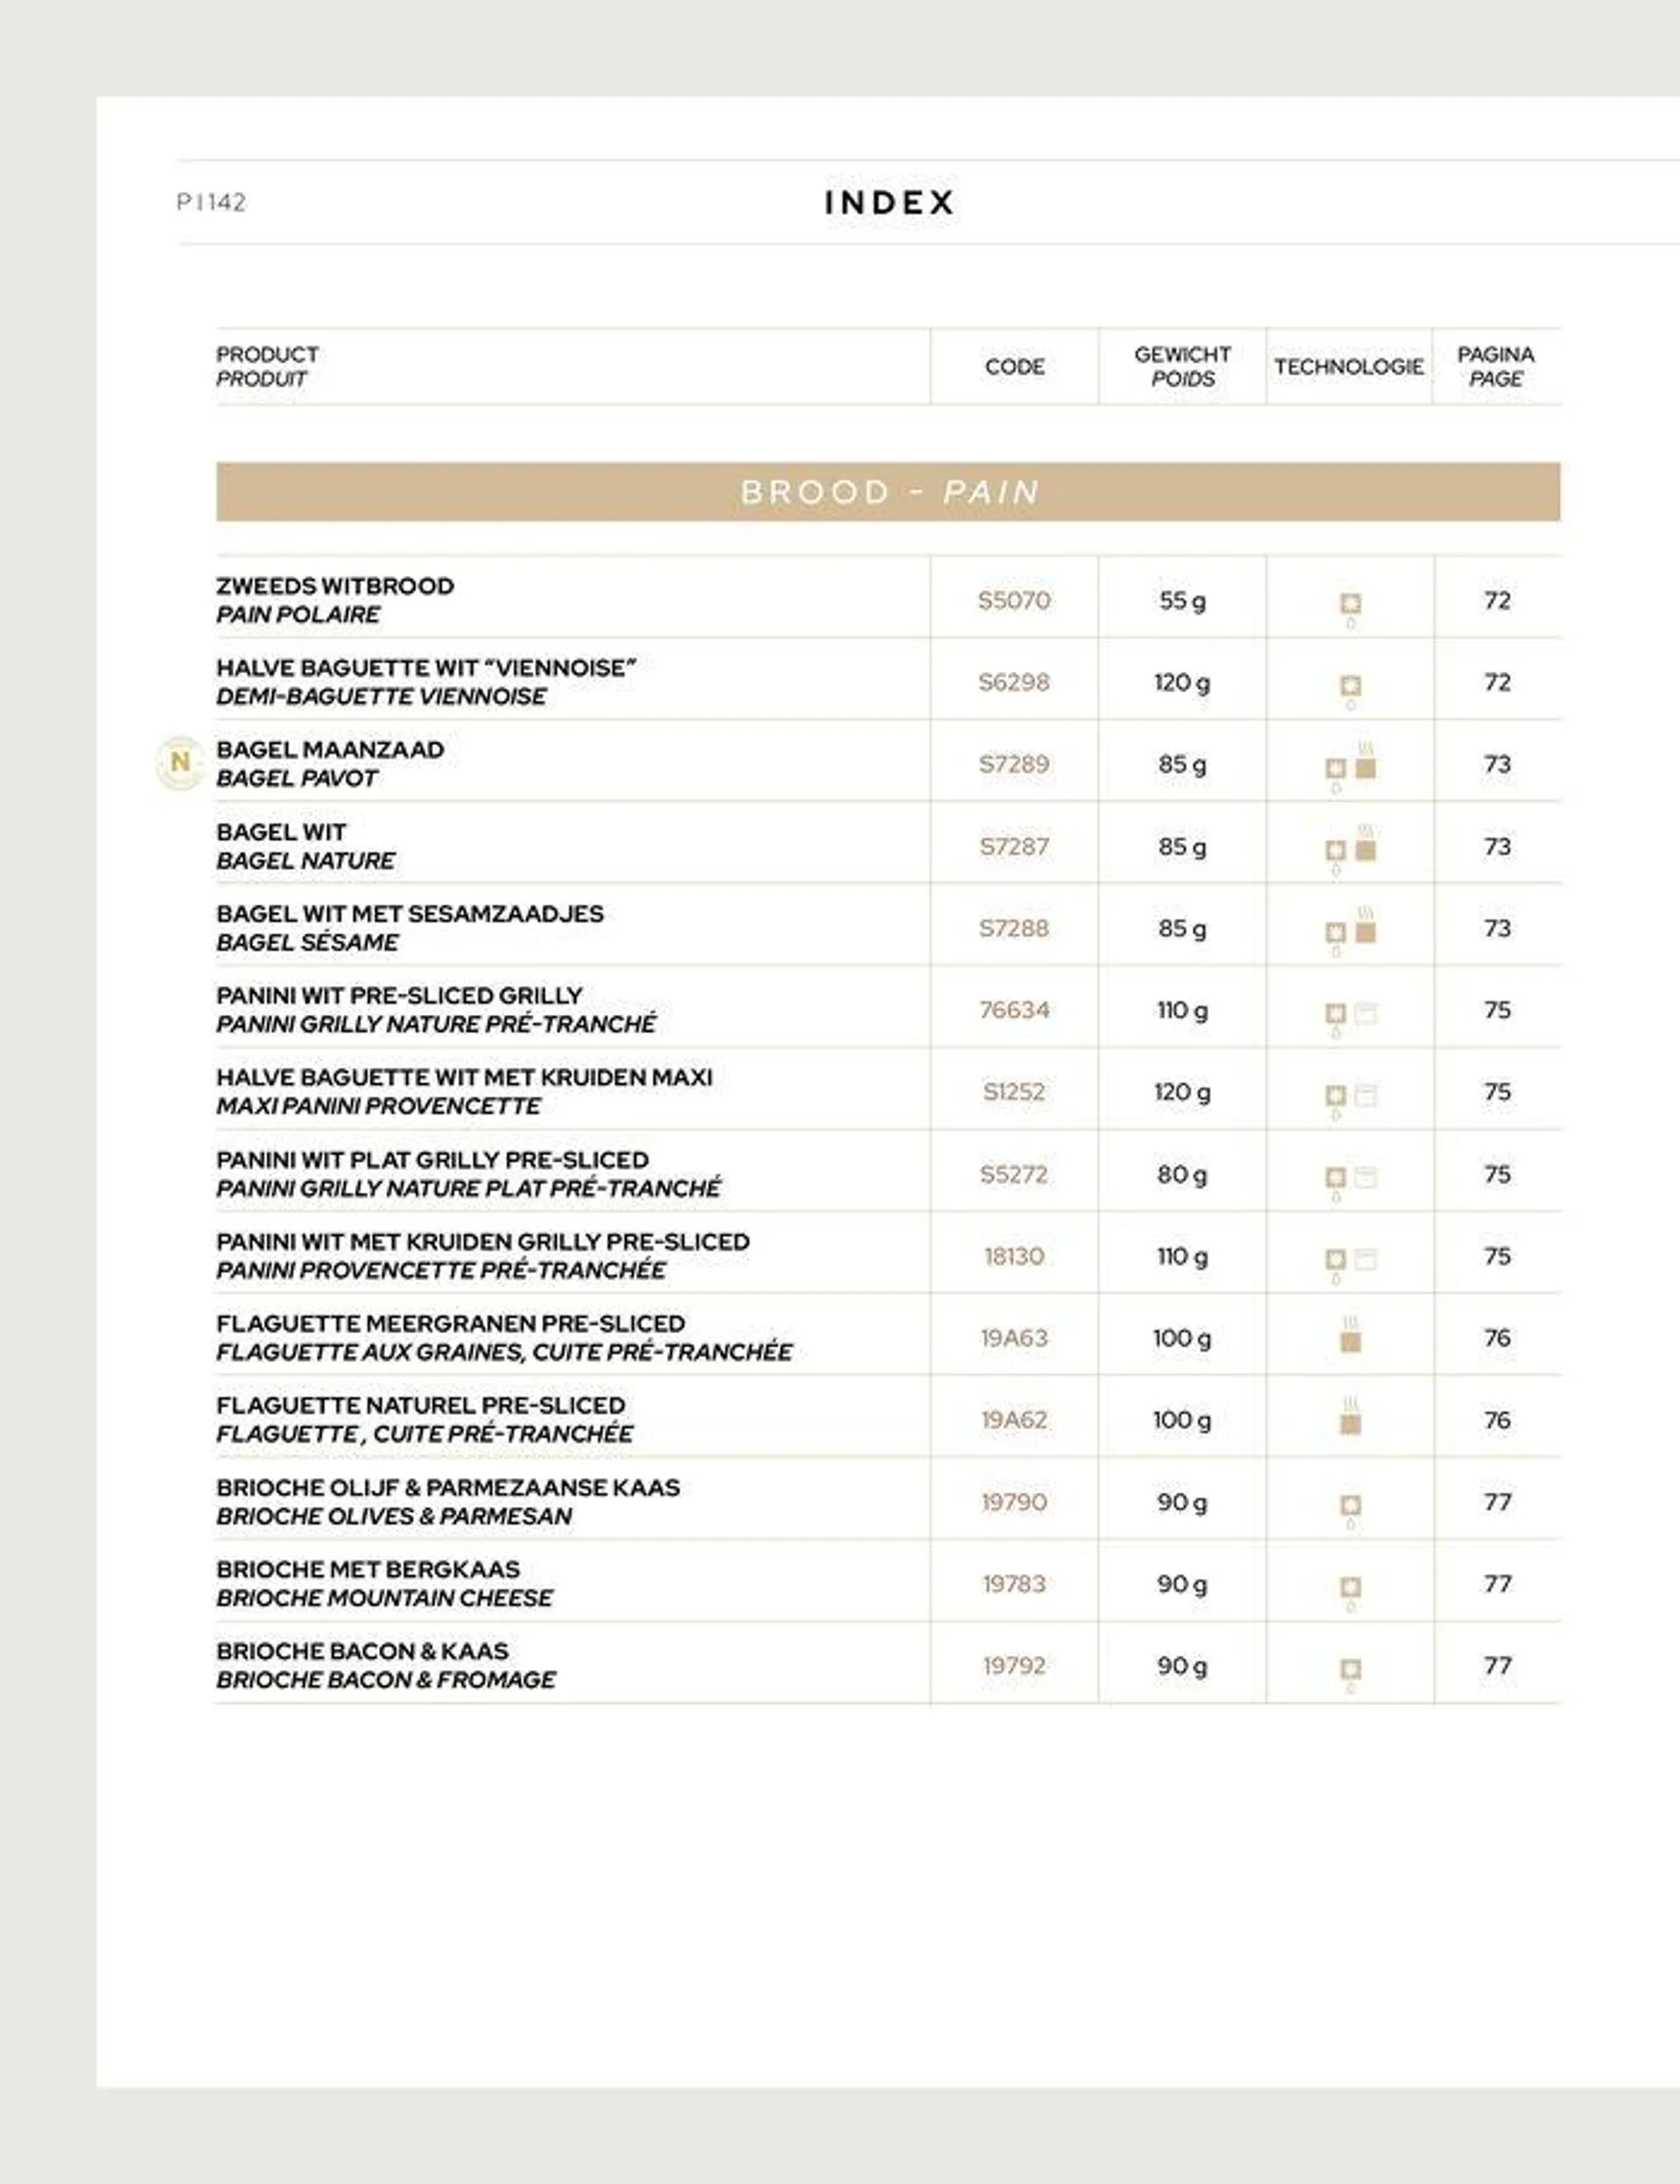Click the PANINI WIT PLAT GRILLY PRE-SLICED name

tap(433, 1160)
